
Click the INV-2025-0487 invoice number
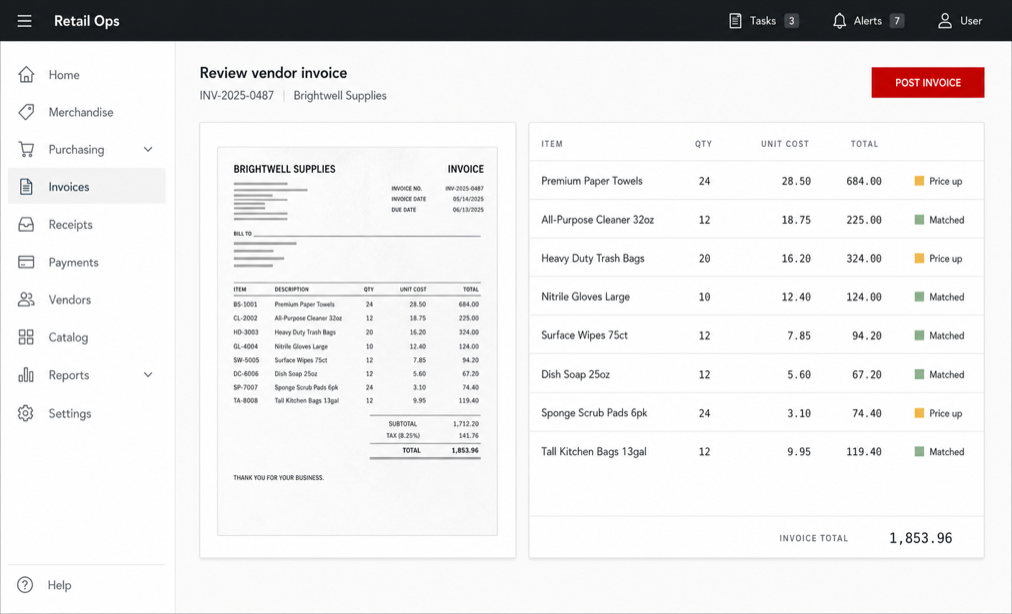(x=236, y=96)
